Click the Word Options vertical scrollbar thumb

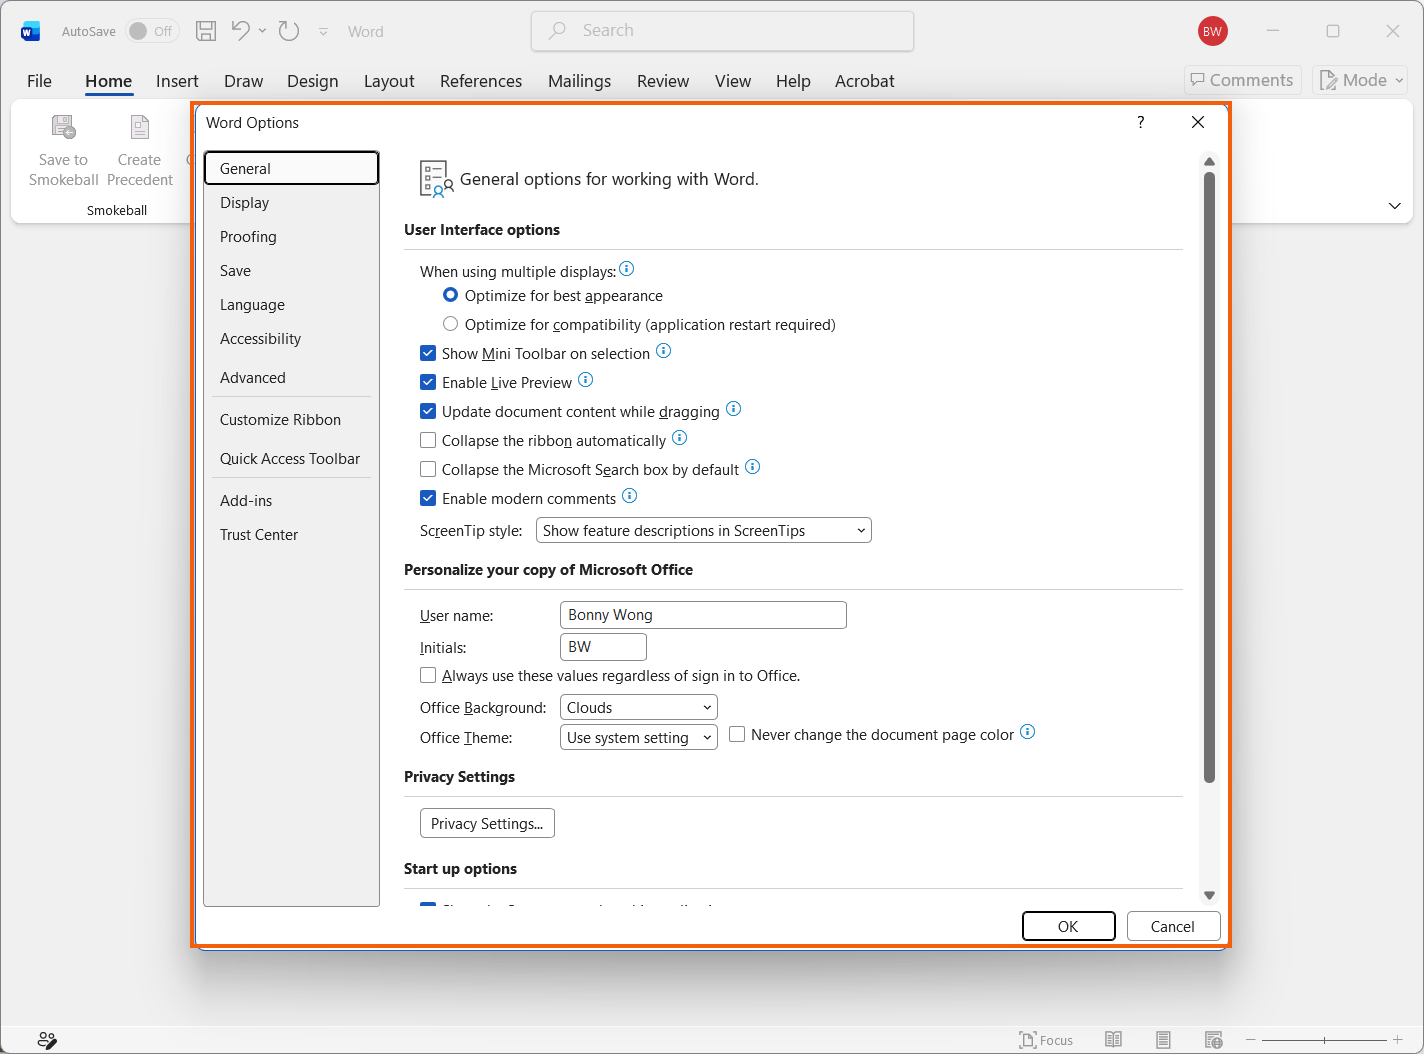1209,477
